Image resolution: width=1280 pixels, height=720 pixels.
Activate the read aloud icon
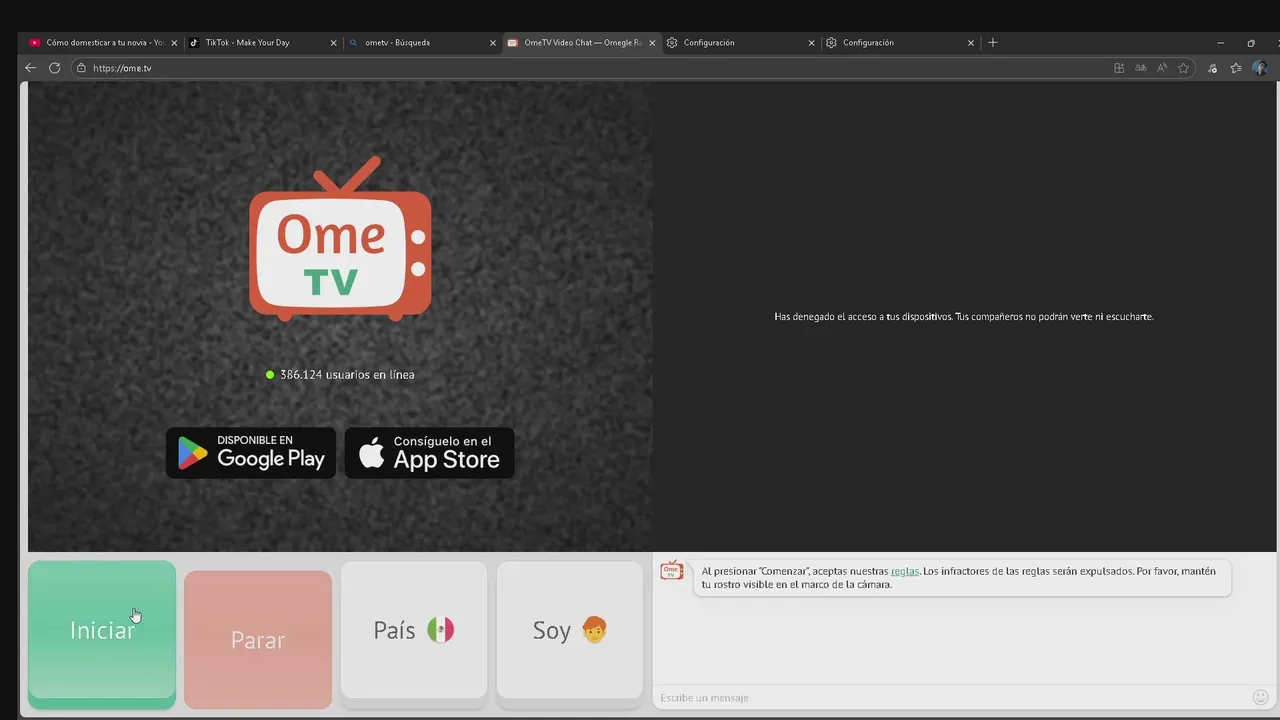click(1162, 68)
